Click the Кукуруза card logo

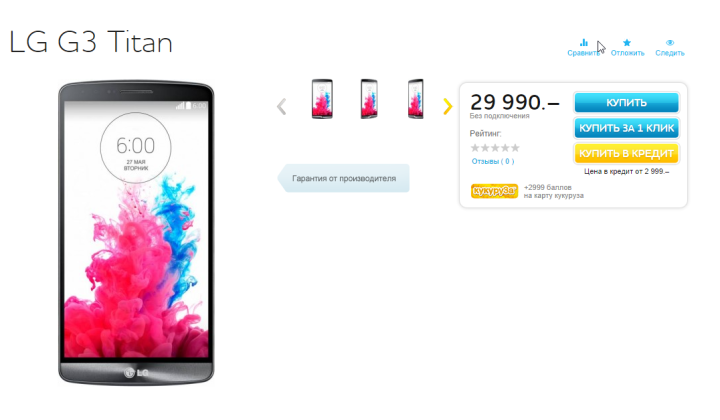click(x=494, y=191)
